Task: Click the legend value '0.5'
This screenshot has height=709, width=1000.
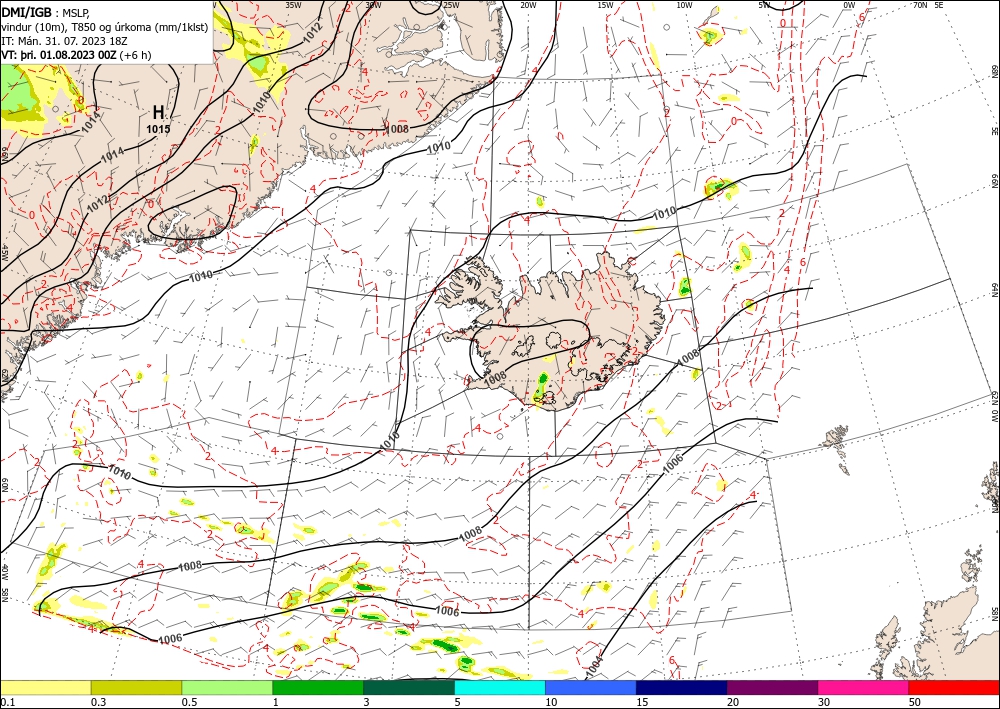Action: point(188,702)
